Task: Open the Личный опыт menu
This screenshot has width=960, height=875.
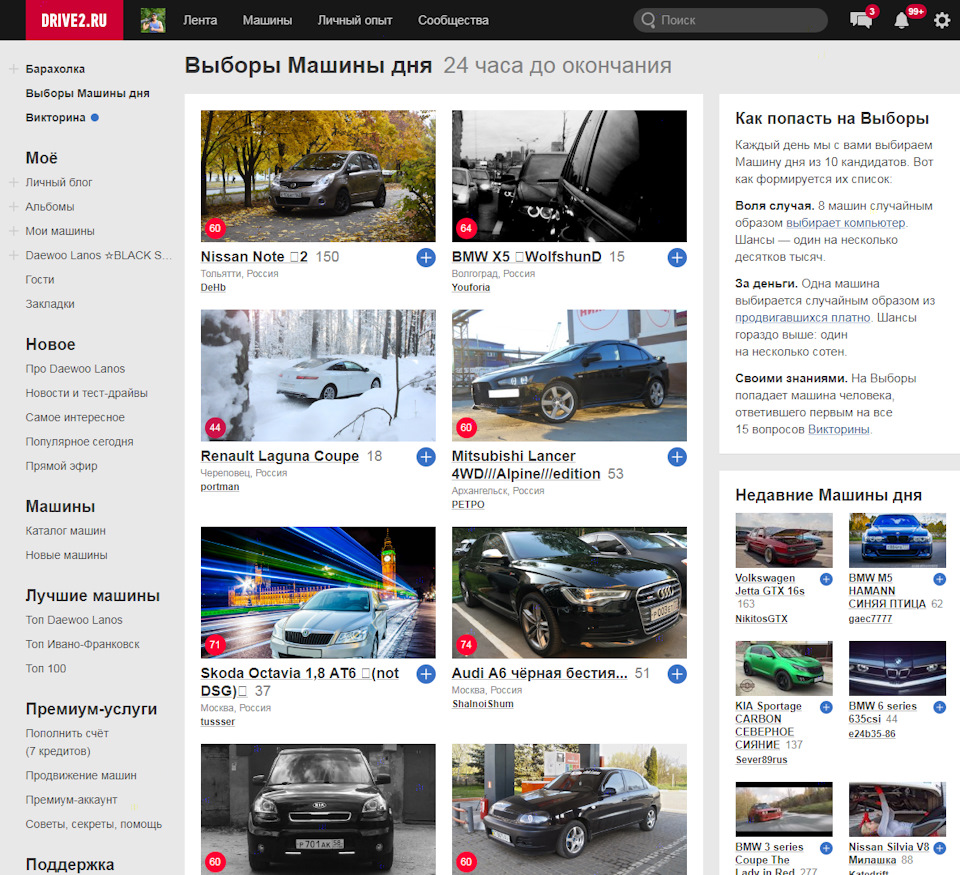Action: click(355, 20)
